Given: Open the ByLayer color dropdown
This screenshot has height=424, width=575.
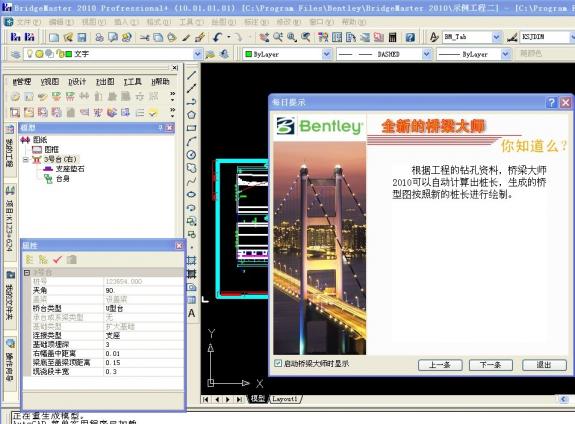Looking at the screenshot, I should pos(326,54).
